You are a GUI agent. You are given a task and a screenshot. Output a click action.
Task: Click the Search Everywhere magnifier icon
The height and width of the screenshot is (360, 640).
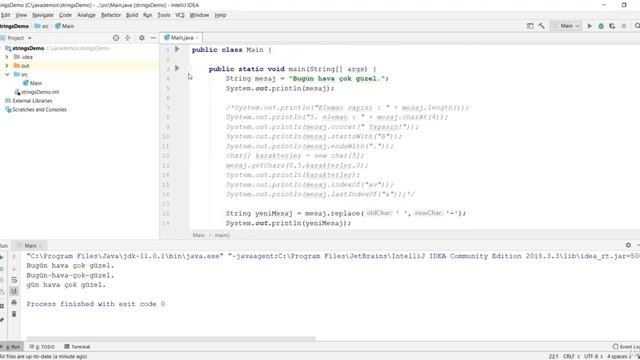(637, 26)
